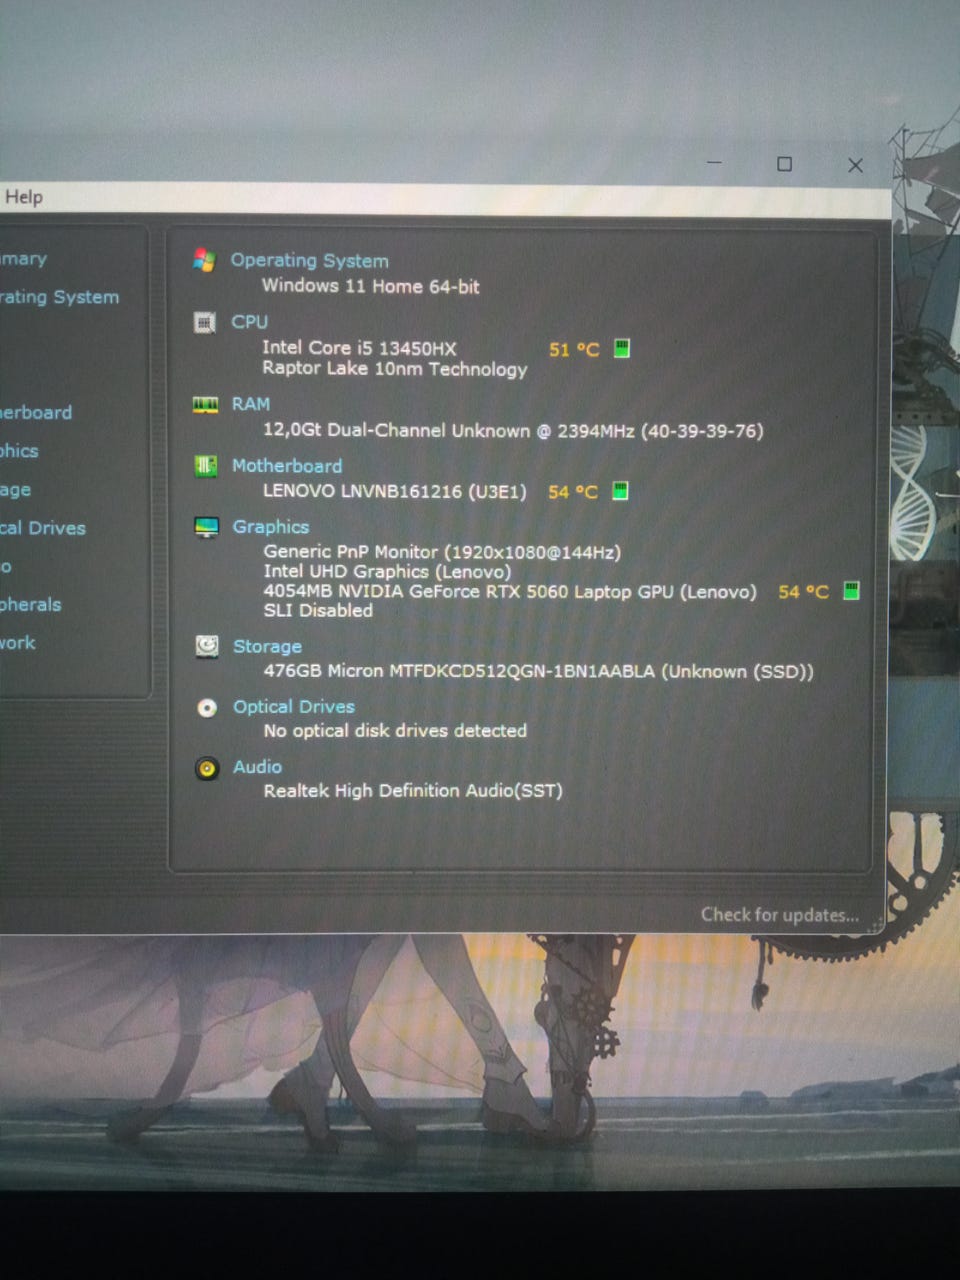960x1280 pixels.
Task: Click the CPU temperature 51 °C value
Action: tap(574, 349)
